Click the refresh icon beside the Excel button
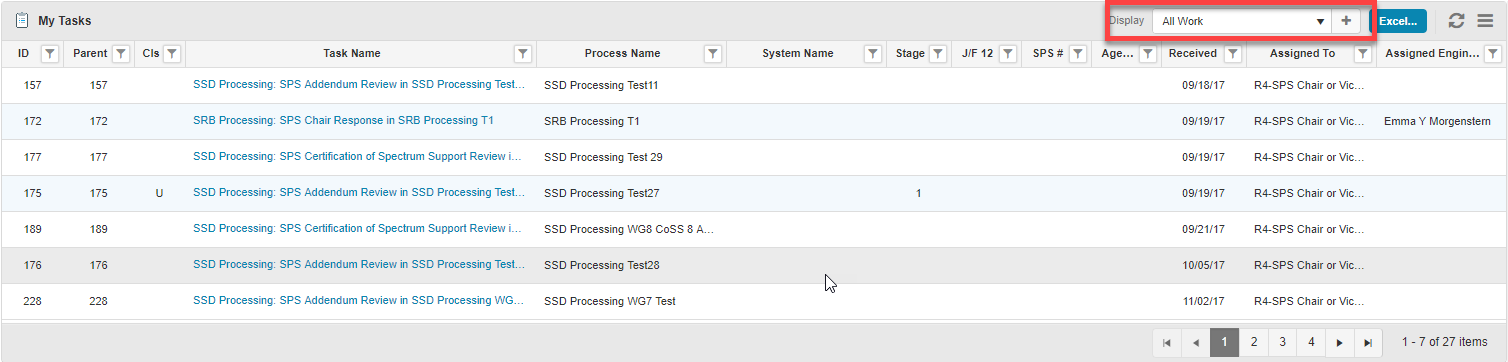This screenshot has width=1508, height=362. tap(1456, 21)
